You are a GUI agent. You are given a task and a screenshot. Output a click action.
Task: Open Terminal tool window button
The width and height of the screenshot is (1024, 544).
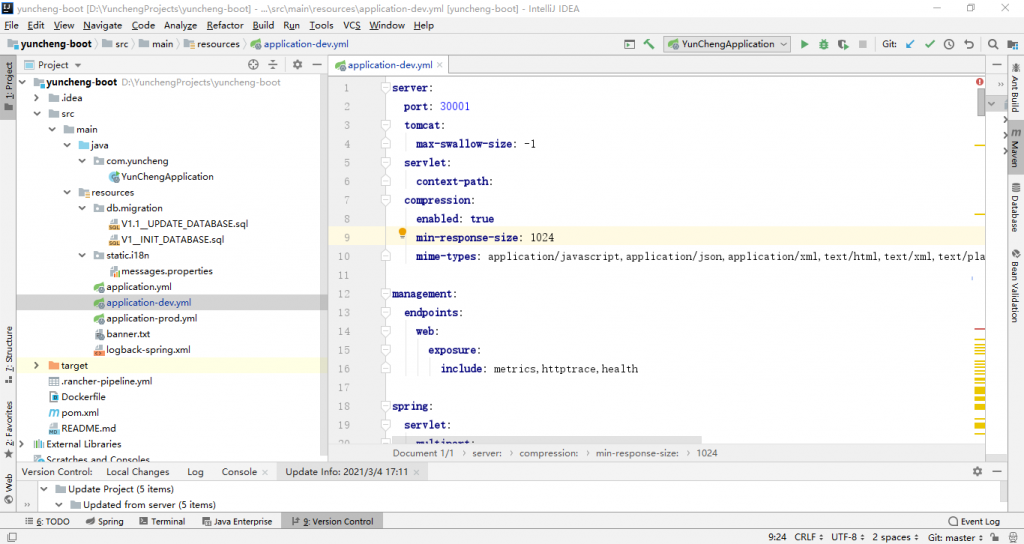(x=162, y=521)
